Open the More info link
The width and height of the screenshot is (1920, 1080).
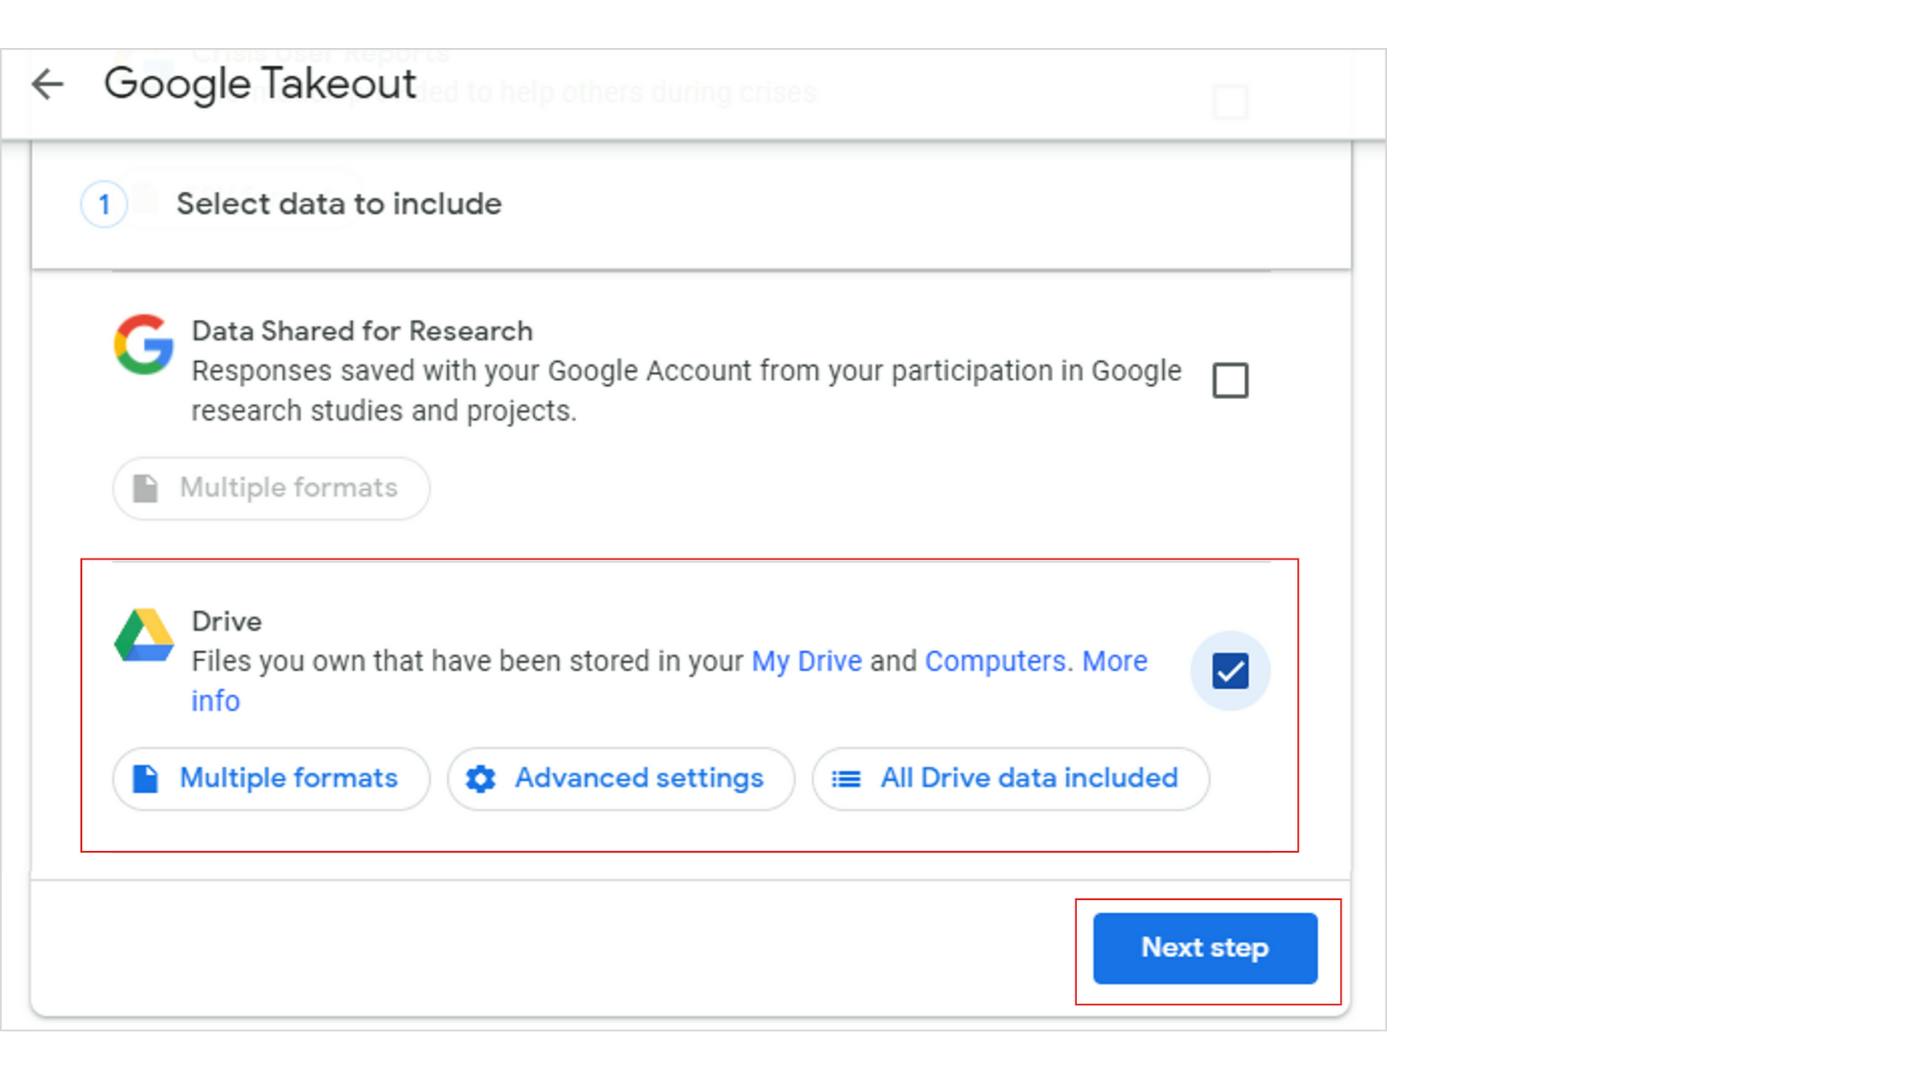1113,661
